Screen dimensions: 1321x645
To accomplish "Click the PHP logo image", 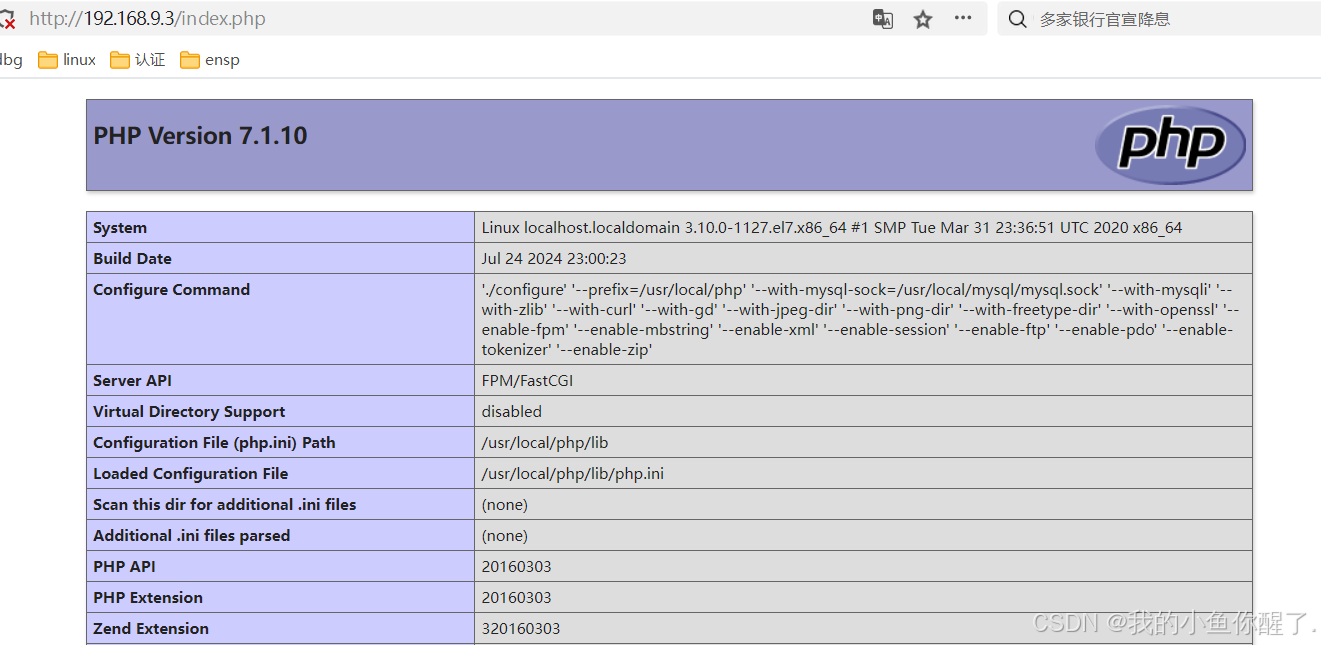I will click(x=1170, y=145).
